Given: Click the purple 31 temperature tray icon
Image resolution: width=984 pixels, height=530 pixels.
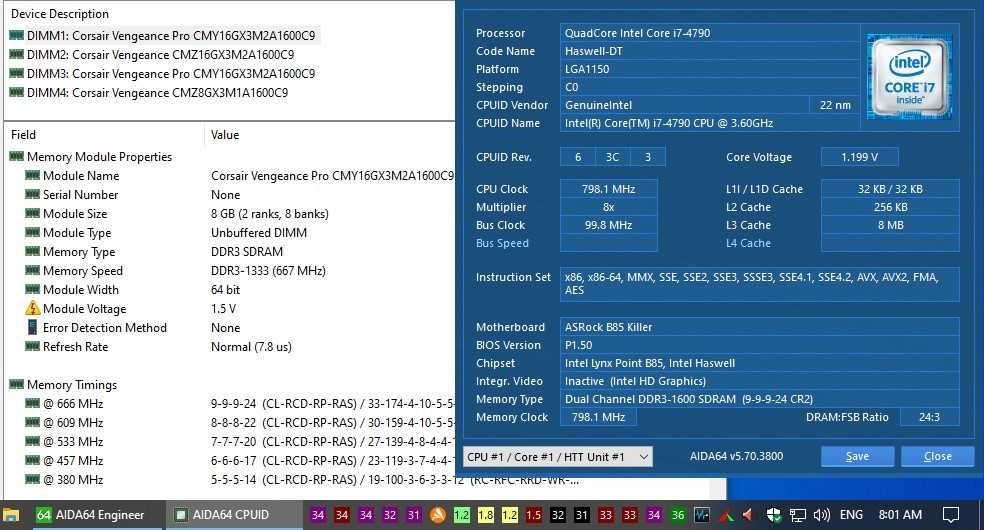Looking at the screenshot, I should [414, 515].
